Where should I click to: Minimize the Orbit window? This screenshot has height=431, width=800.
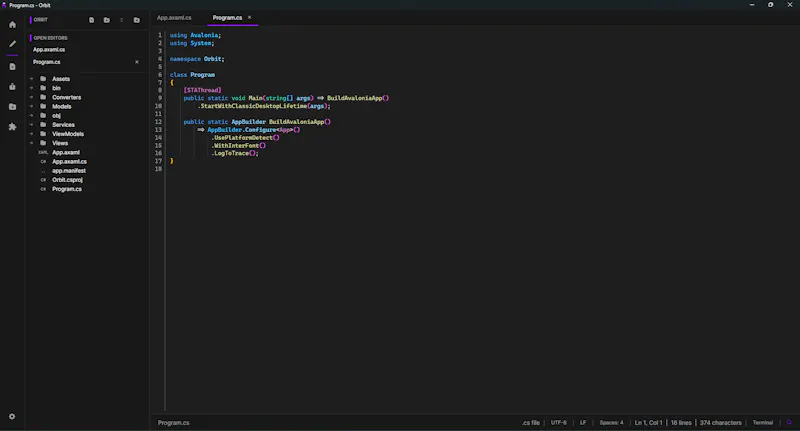752,5
